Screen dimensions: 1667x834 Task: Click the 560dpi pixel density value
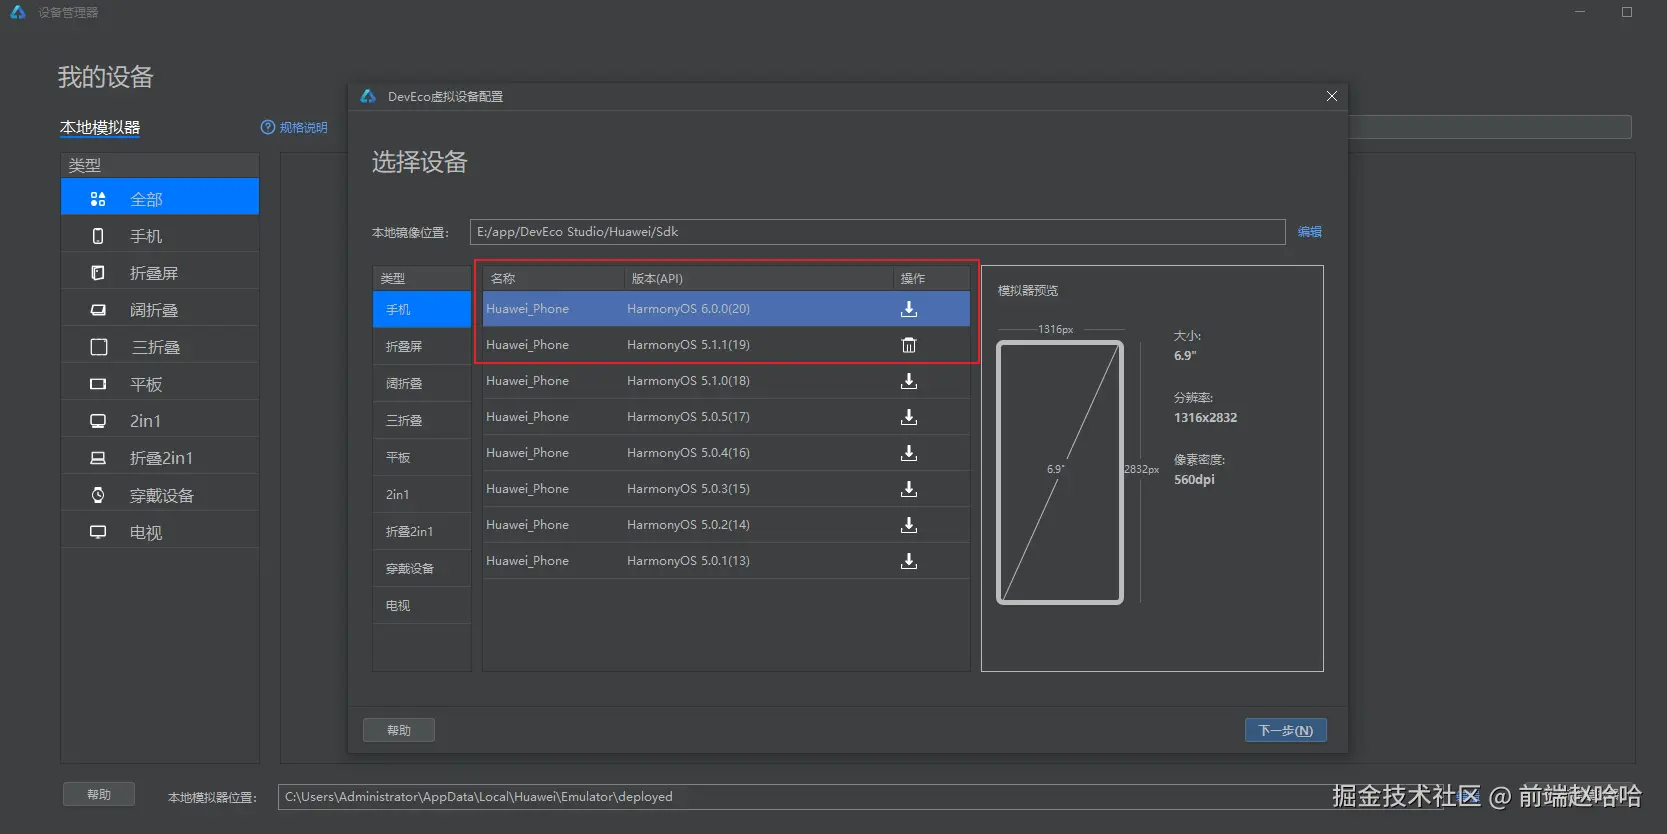click(1194, 480)
